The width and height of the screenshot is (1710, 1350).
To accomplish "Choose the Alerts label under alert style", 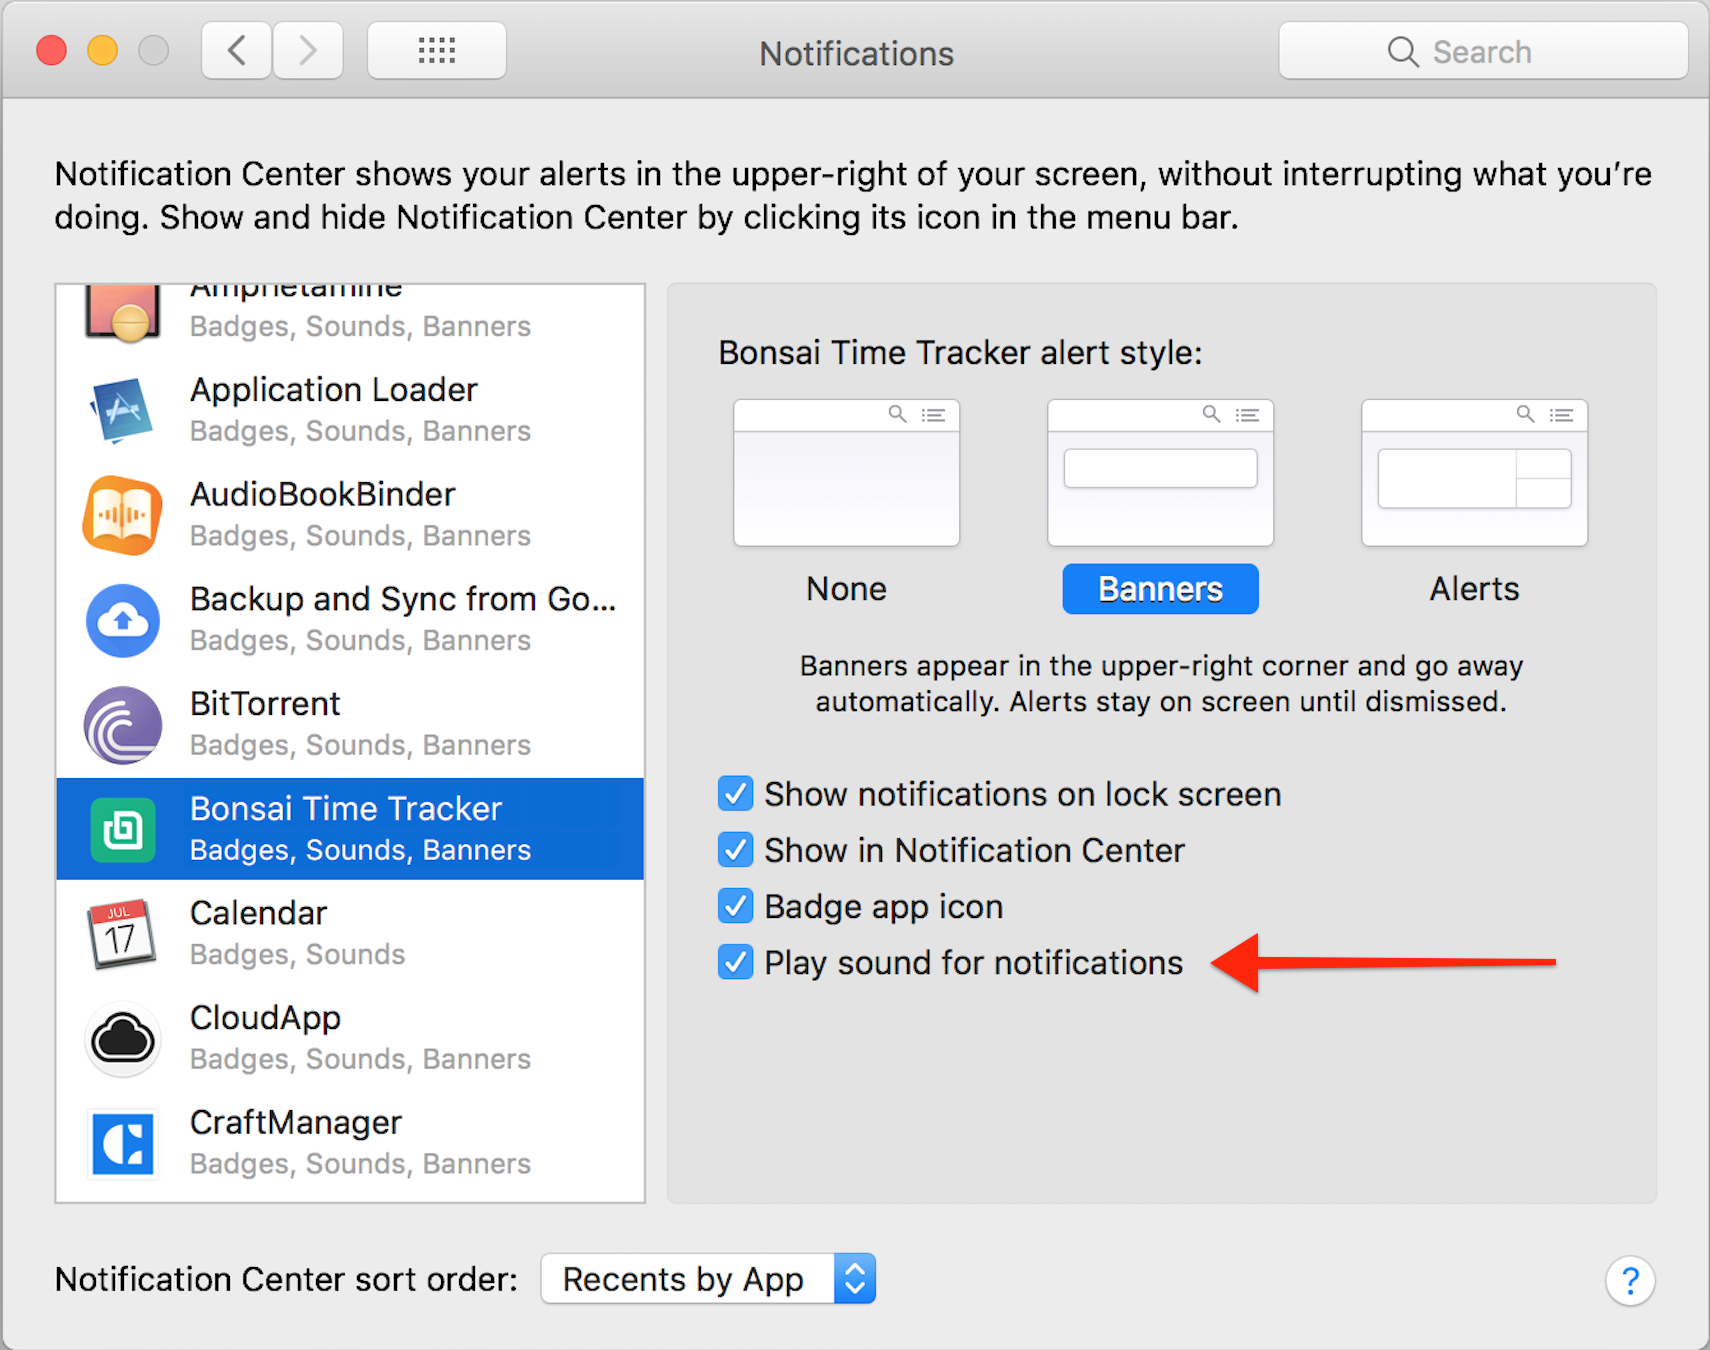I will tap(1474, 589).
